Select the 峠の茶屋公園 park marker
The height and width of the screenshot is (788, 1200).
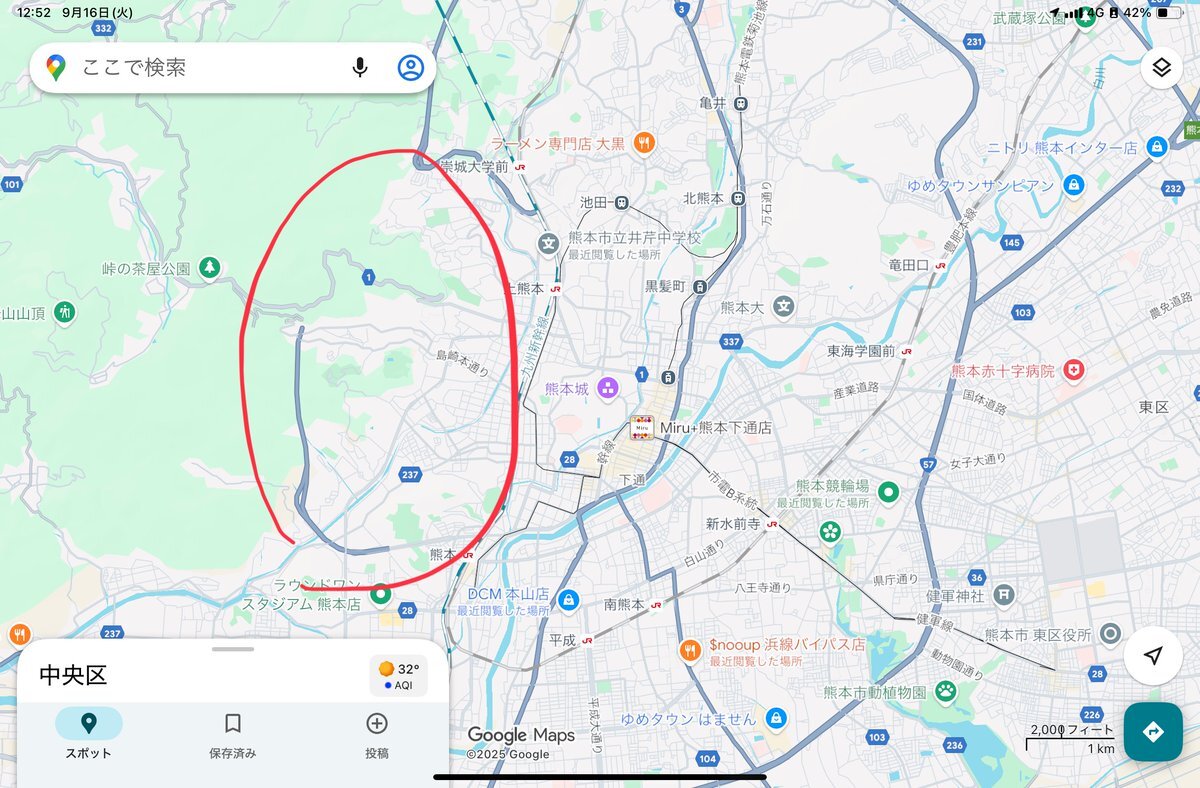[209, 267]
